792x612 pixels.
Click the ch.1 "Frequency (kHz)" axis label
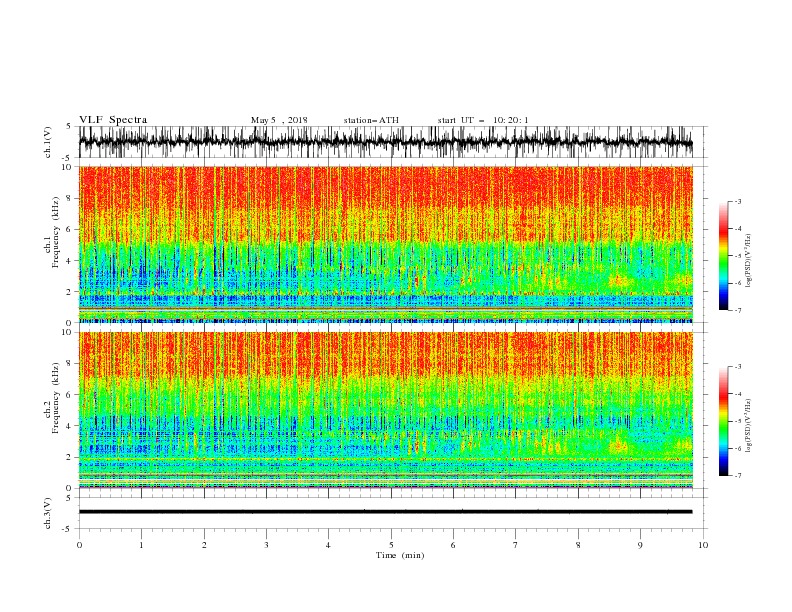(x=57, y=232)
